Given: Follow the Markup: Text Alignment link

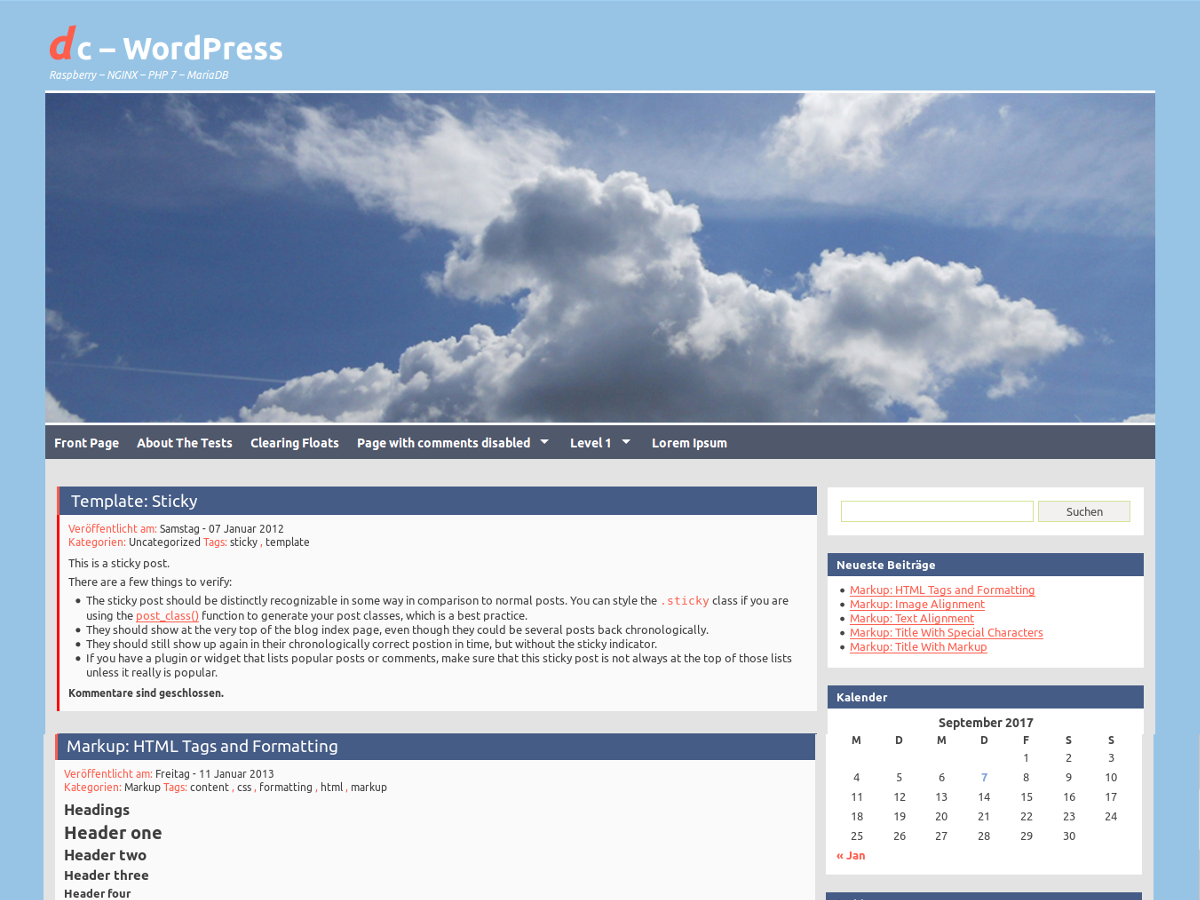Looking at the screenshot, I should 911,617.
